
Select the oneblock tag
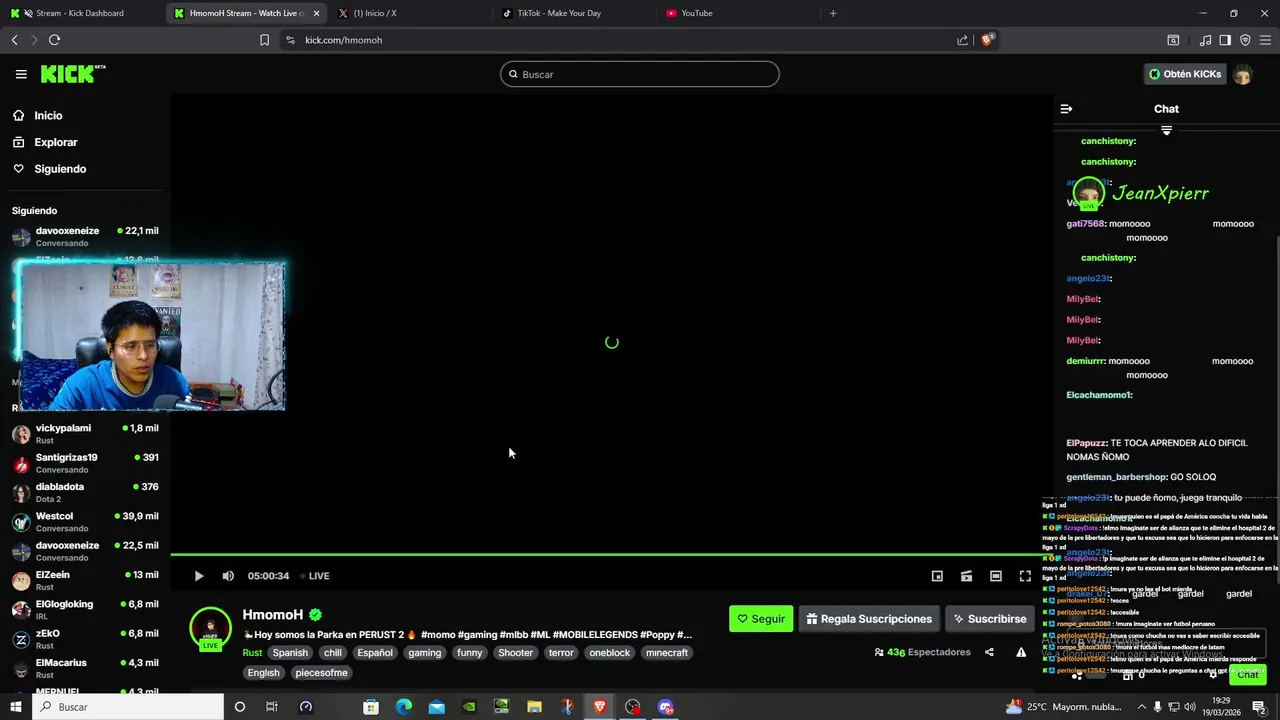click(610, 653)
